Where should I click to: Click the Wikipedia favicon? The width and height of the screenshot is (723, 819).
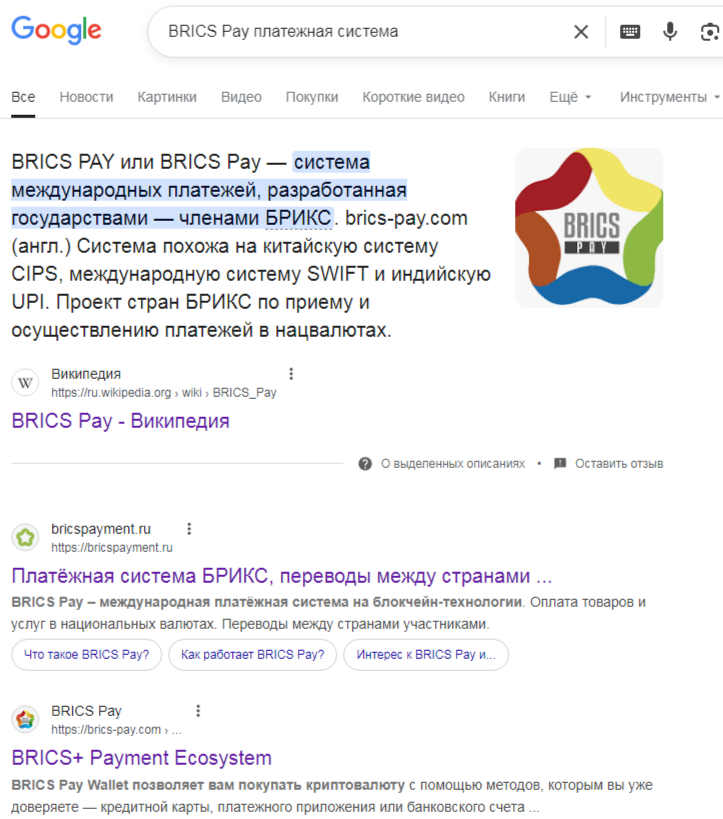(25, 383)
